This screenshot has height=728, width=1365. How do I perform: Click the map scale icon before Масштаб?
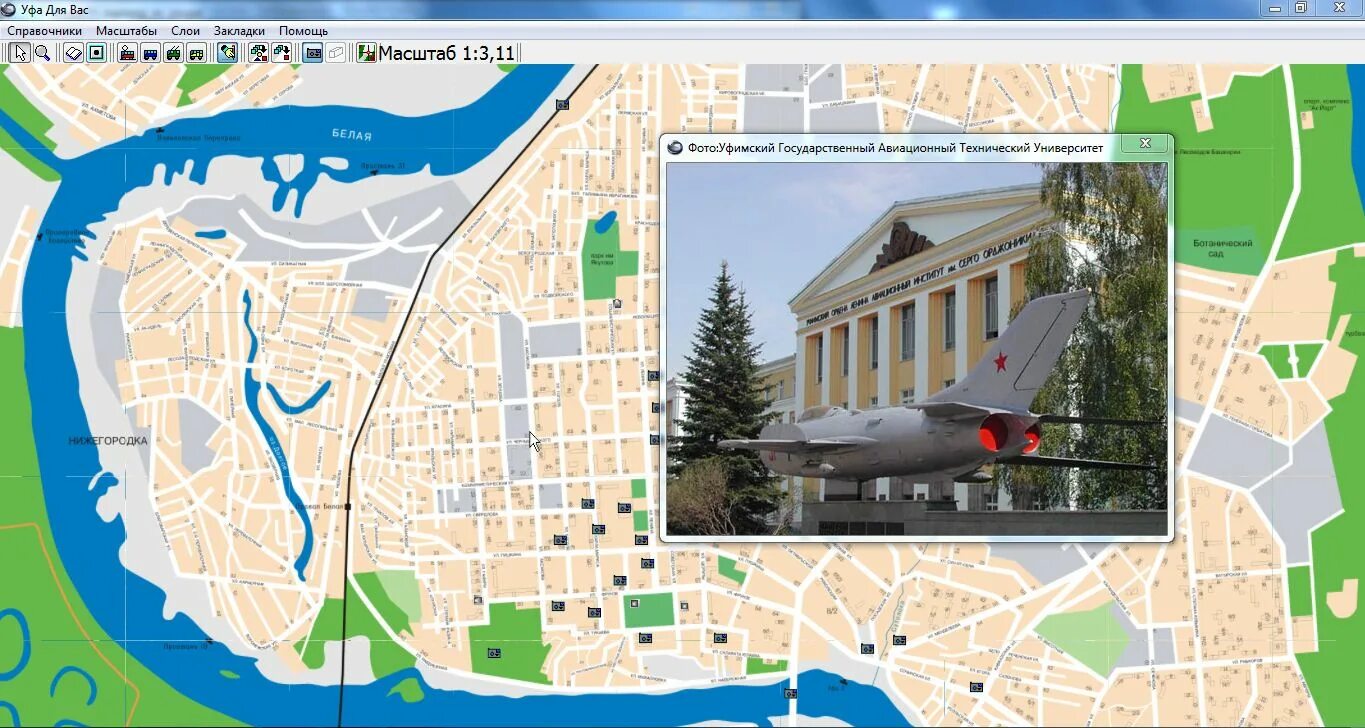click(x=367, y=53)
